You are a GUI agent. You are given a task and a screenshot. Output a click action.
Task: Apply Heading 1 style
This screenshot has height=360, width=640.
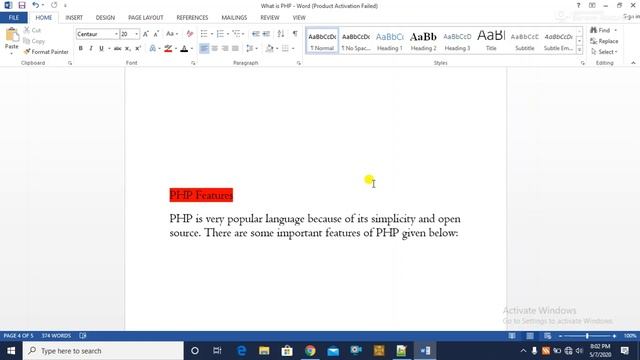[389, 41]
